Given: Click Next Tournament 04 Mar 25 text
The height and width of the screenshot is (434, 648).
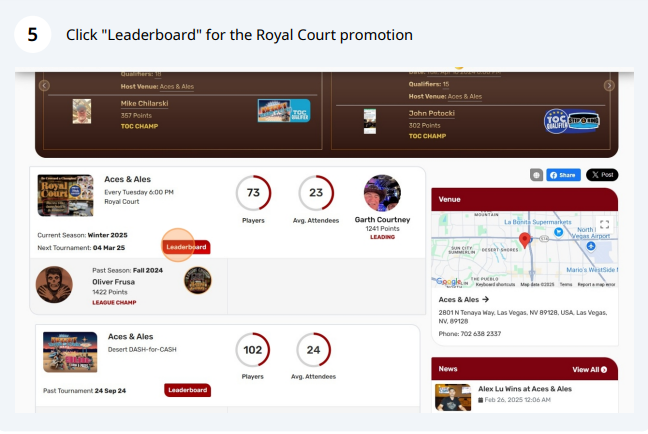Looking at the screenshot, I should click(x=81, y=248).
